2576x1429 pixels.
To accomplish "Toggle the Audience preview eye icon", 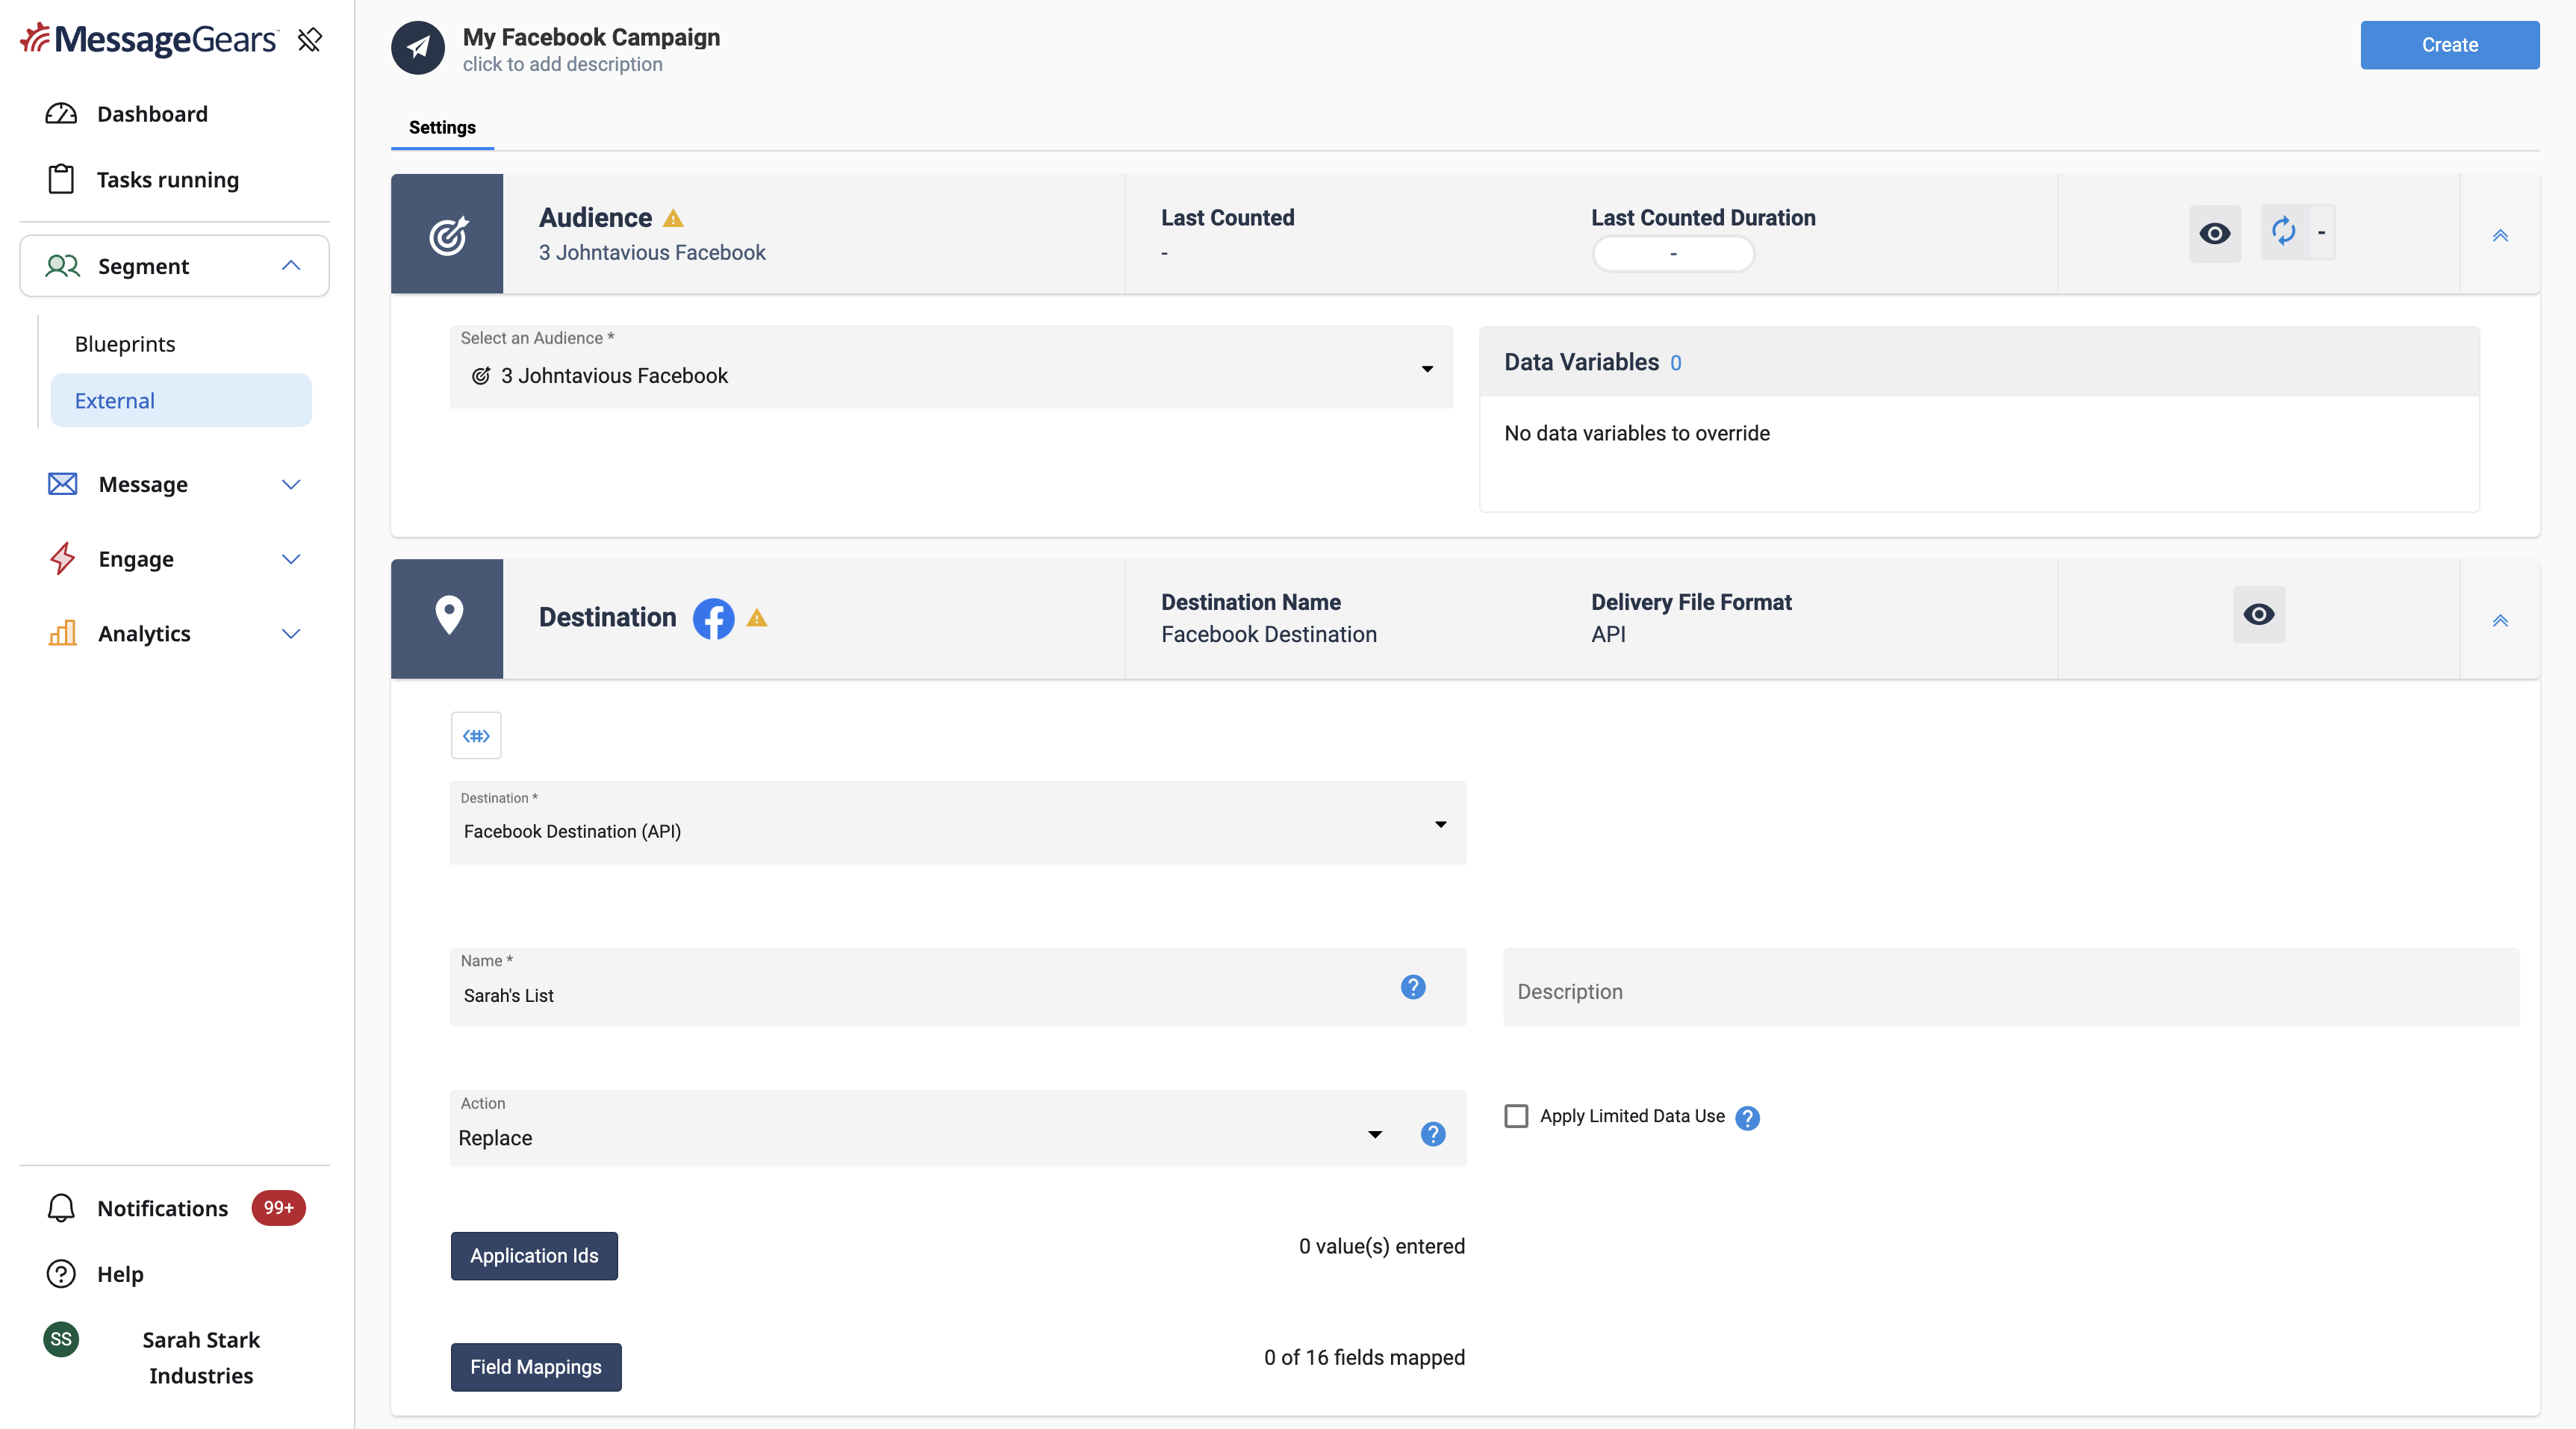I will click(2215, 234).
